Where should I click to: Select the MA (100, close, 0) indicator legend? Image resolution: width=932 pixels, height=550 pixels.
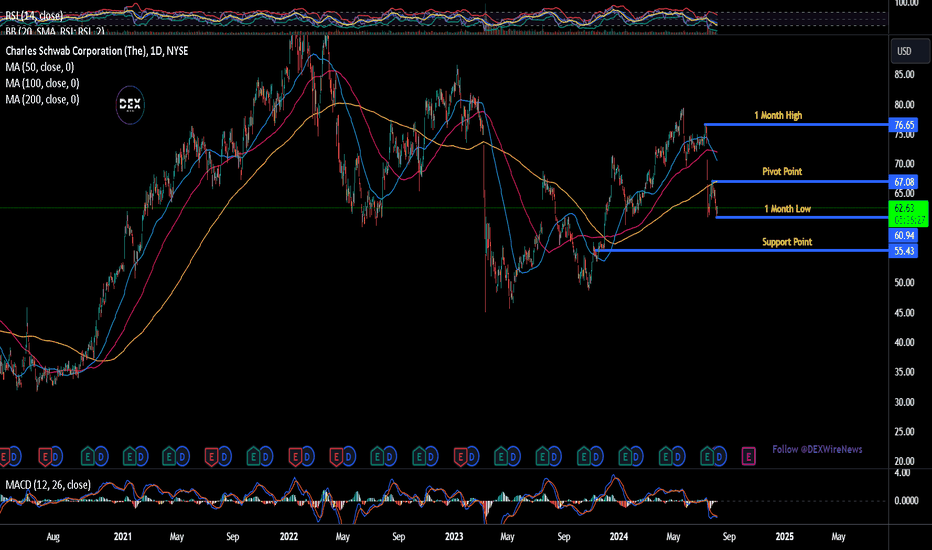[x=42, y=83]
